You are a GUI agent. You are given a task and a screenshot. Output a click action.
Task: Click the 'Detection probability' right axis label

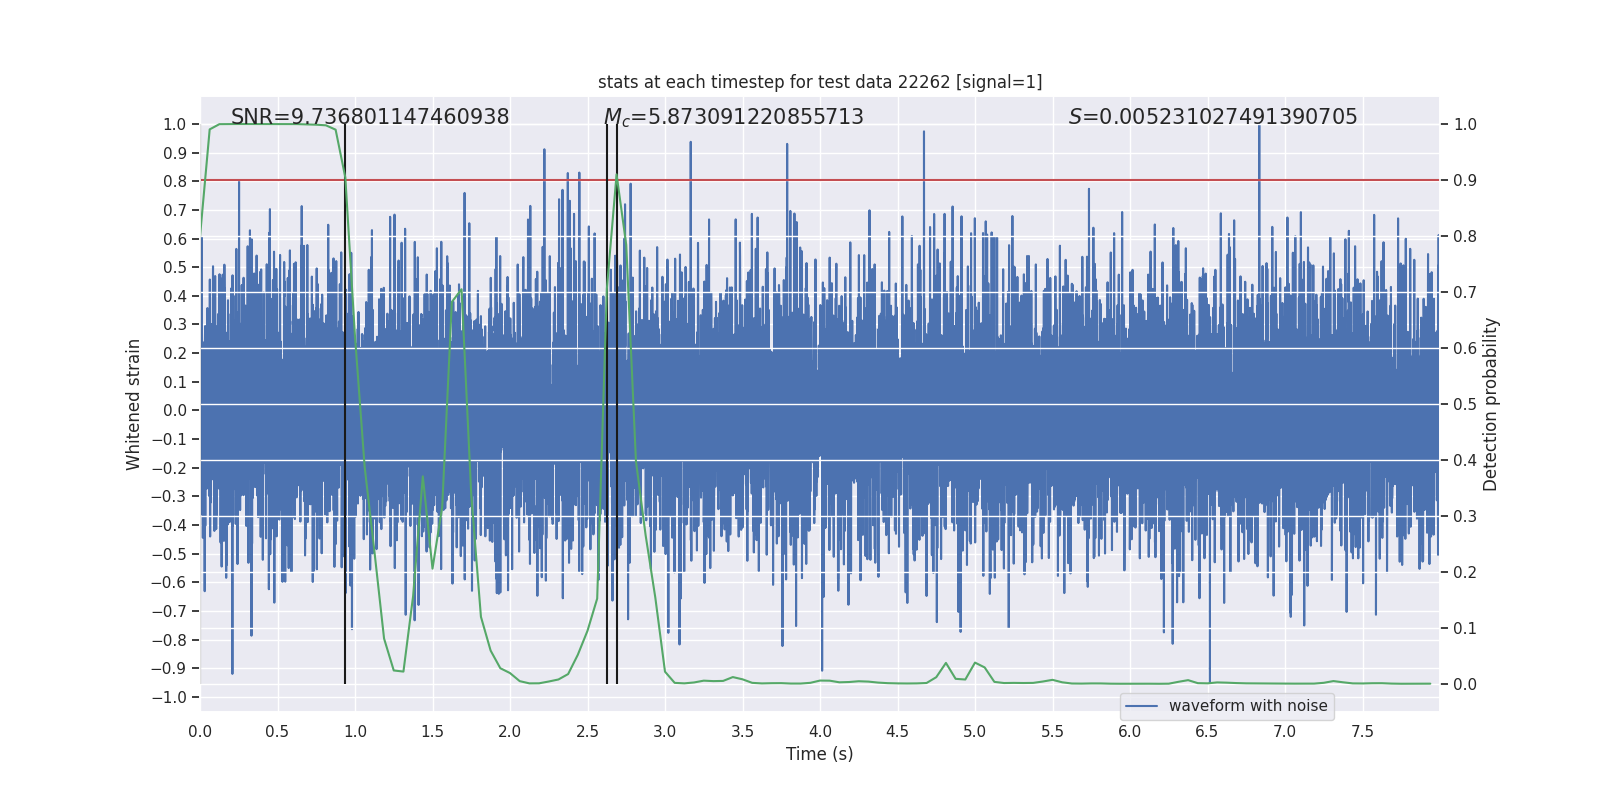pyautogui.click(x=1491, y=404)
